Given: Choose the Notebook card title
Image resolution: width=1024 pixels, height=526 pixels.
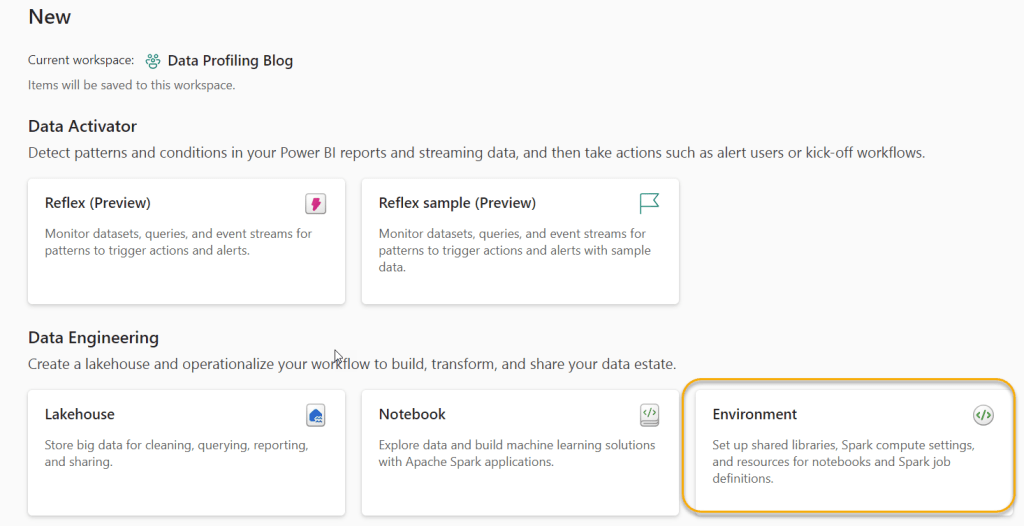Looking at the screenshot, I should [x=412, y=414].
